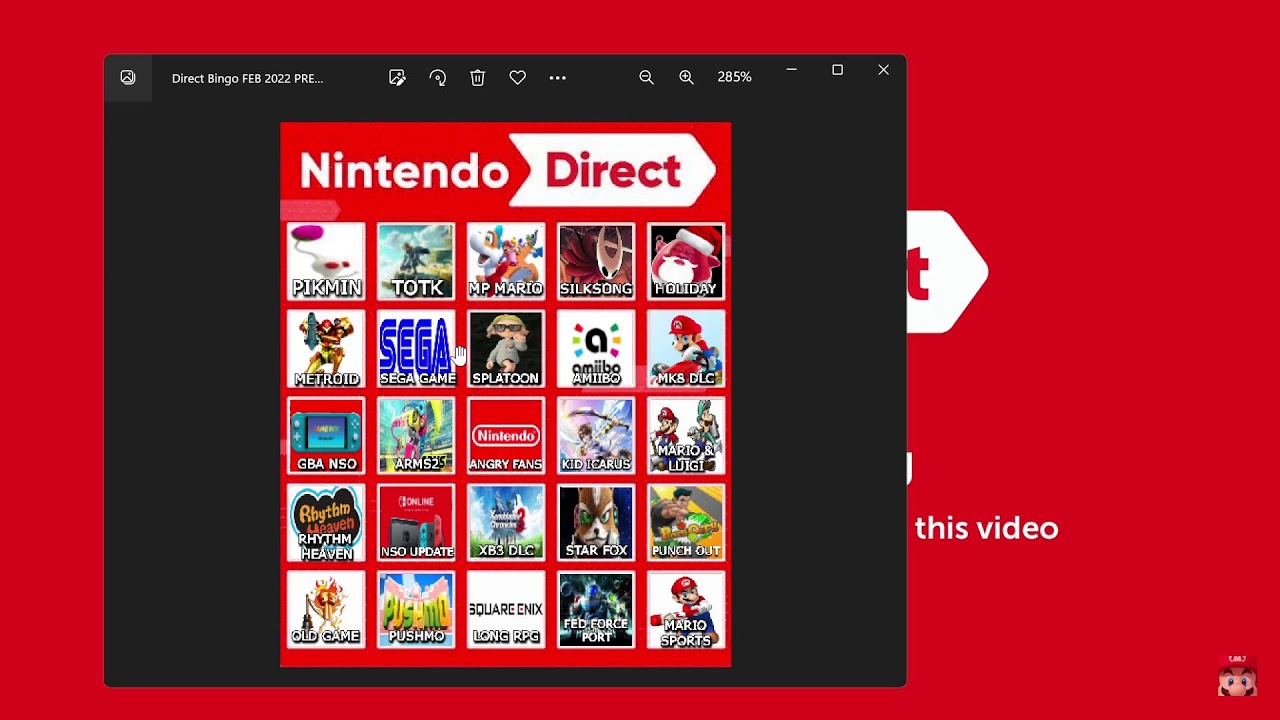1280x720 pixels.
Task: Select the SPLATOON bingo tile
Action: click(x=506, y=349)
